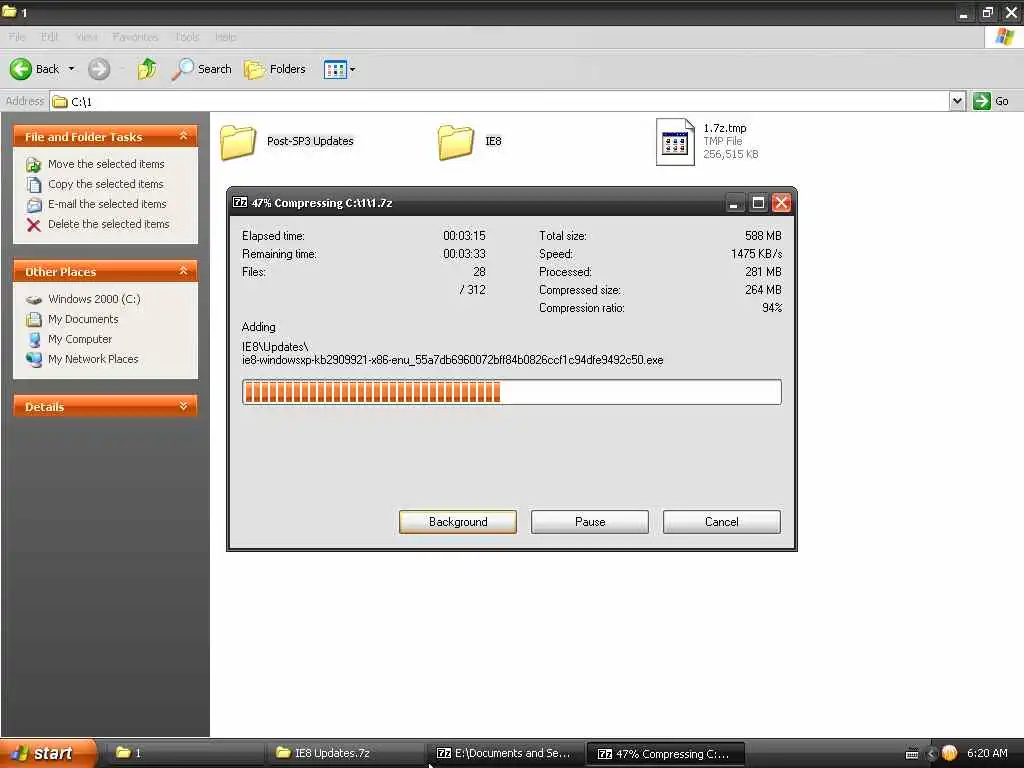Image resolution: width=1024 pixels, height=768 pixels.
Task: Switch to IE8 Updates.7z taskbar button
Action: tap(345, 753)
